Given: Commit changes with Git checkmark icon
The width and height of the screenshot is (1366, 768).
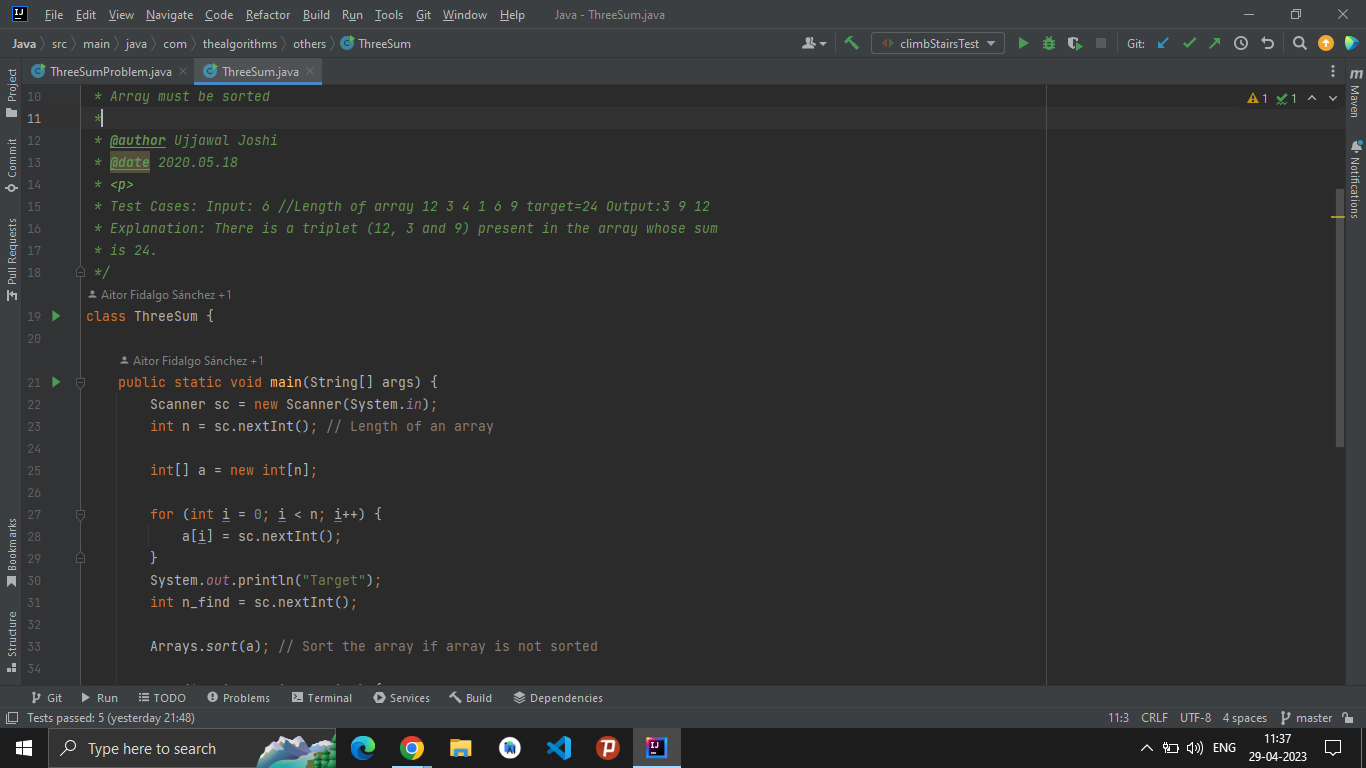Looking at the screenshot, I should (1189, 43).
